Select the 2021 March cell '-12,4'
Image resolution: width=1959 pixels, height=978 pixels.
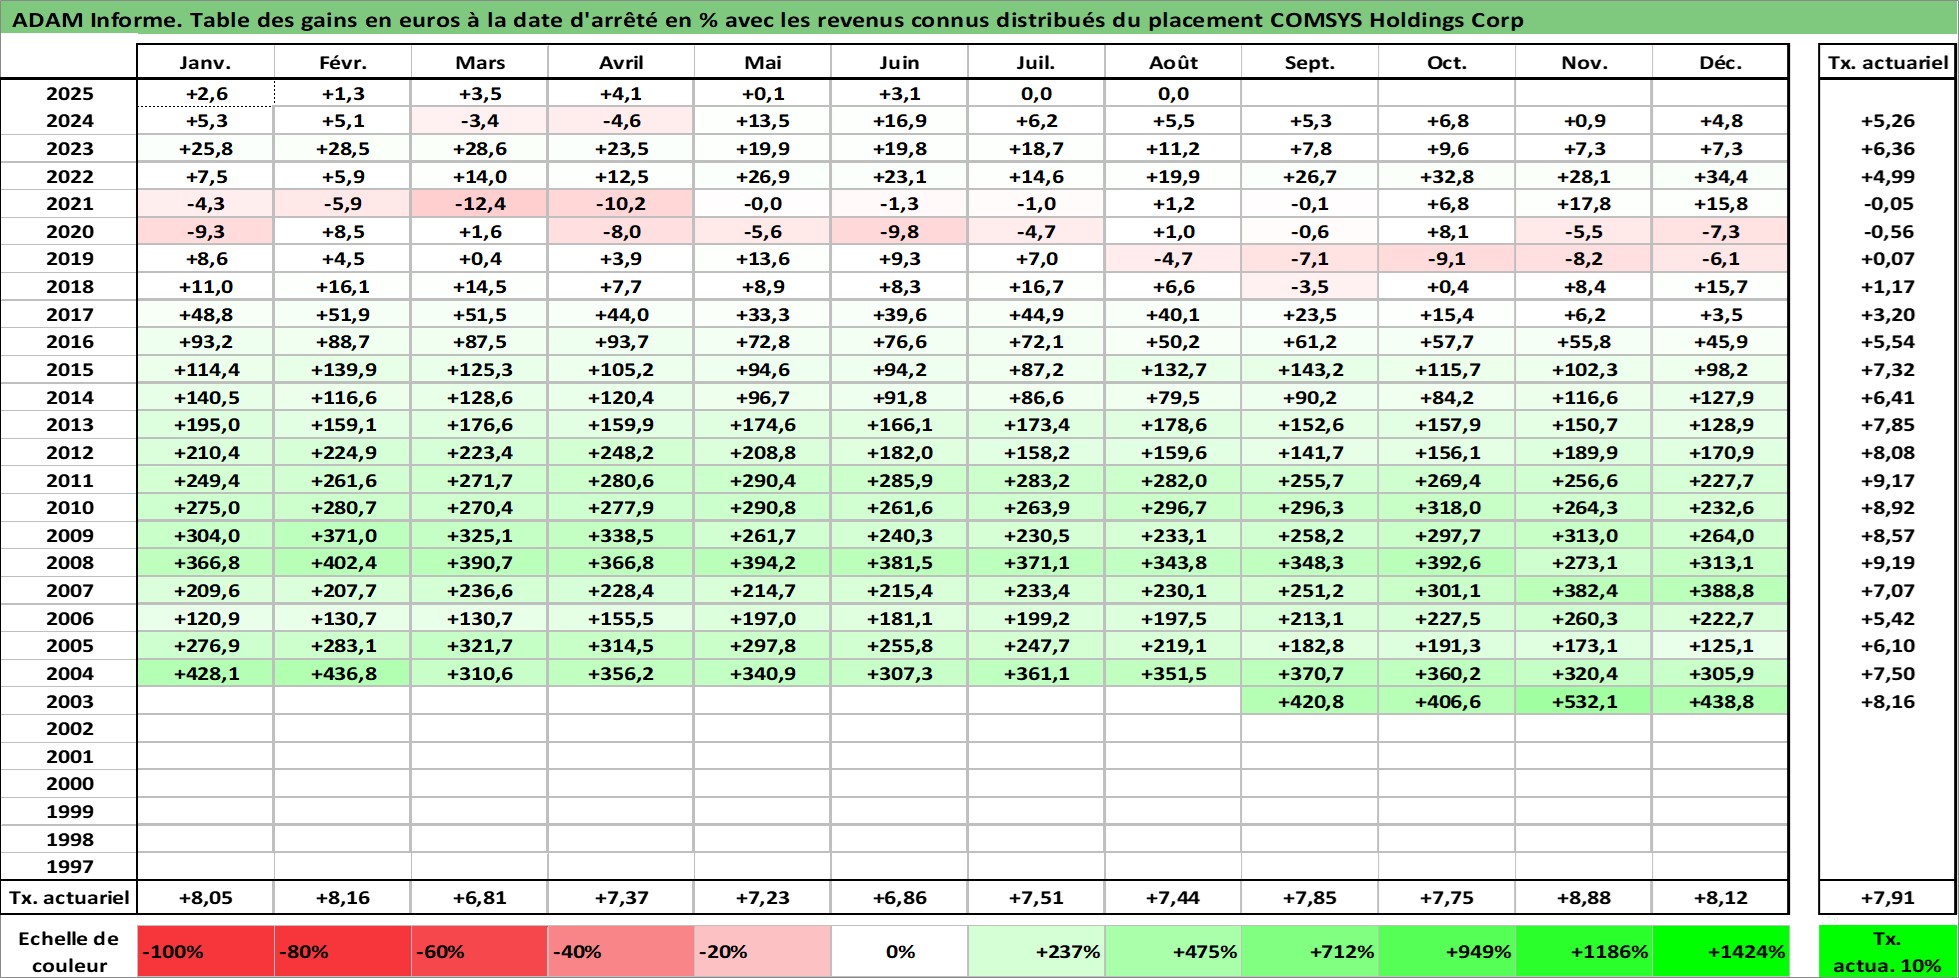click(480, 203)
